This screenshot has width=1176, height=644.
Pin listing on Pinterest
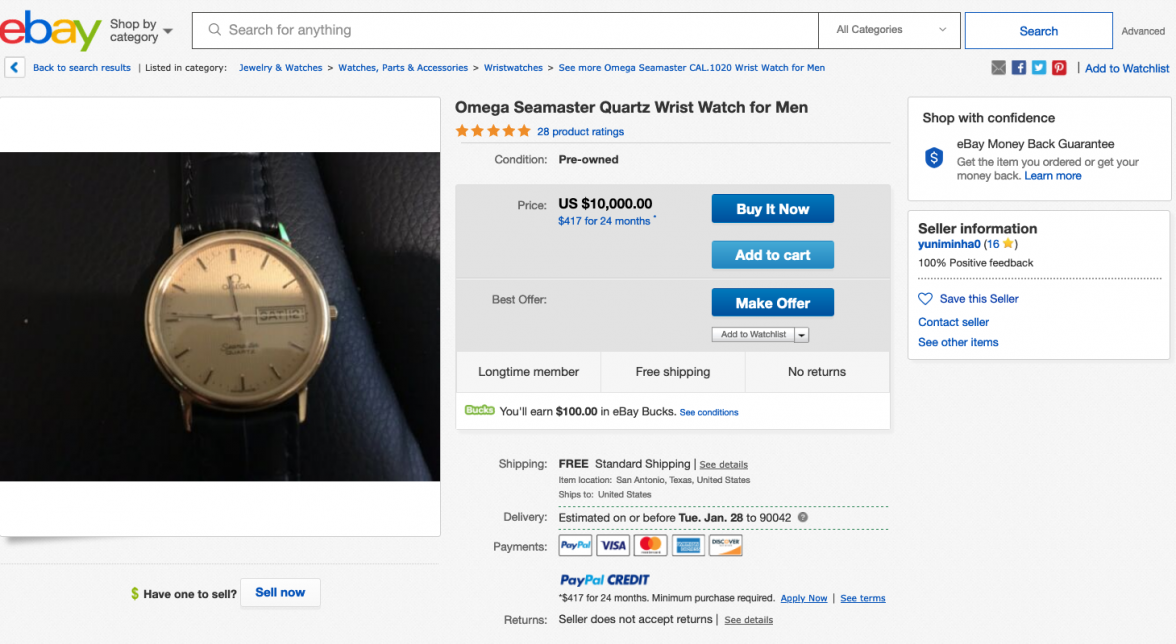point(1059,68)
